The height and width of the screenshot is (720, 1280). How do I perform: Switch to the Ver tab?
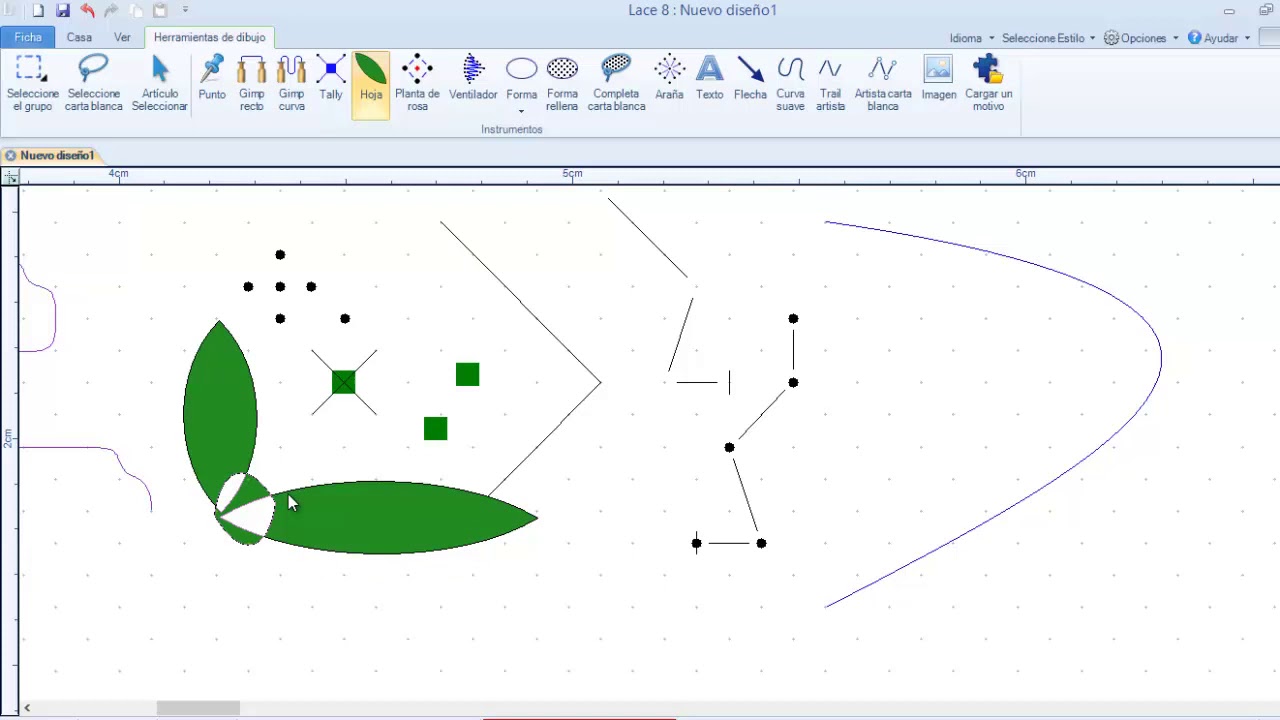122,38
